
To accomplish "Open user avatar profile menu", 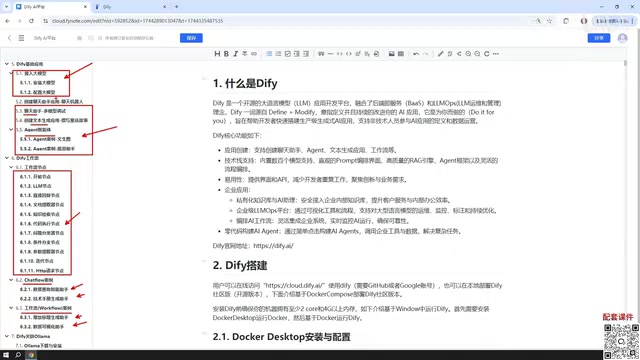I will click(622, 38).
